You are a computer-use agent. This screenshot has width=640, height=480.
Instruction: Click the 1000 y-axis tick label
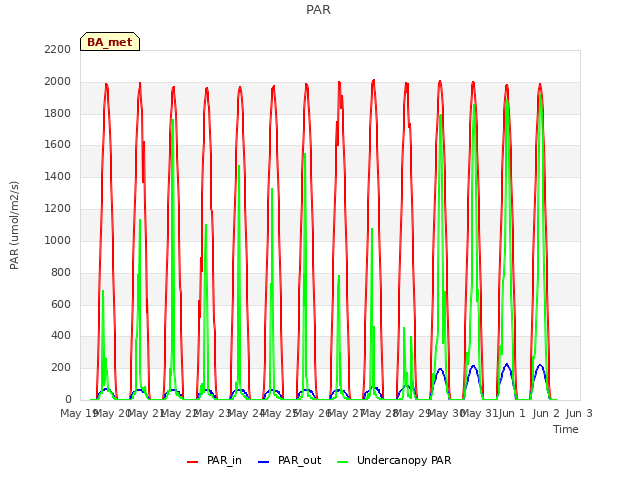click(58, 240)
